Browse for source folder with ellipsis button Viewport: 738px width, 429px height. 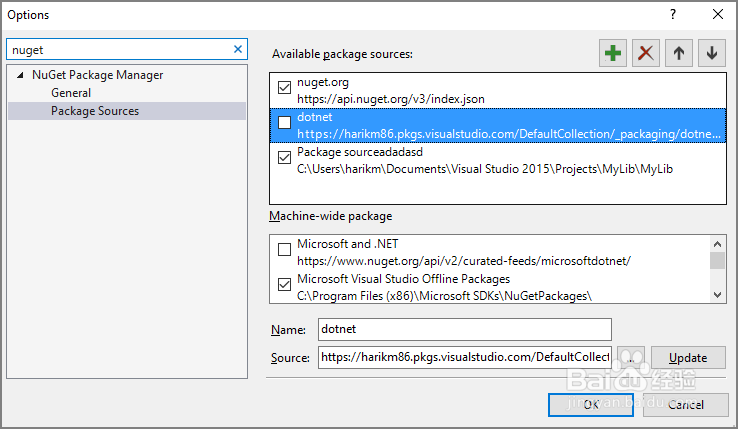(632, 357)
